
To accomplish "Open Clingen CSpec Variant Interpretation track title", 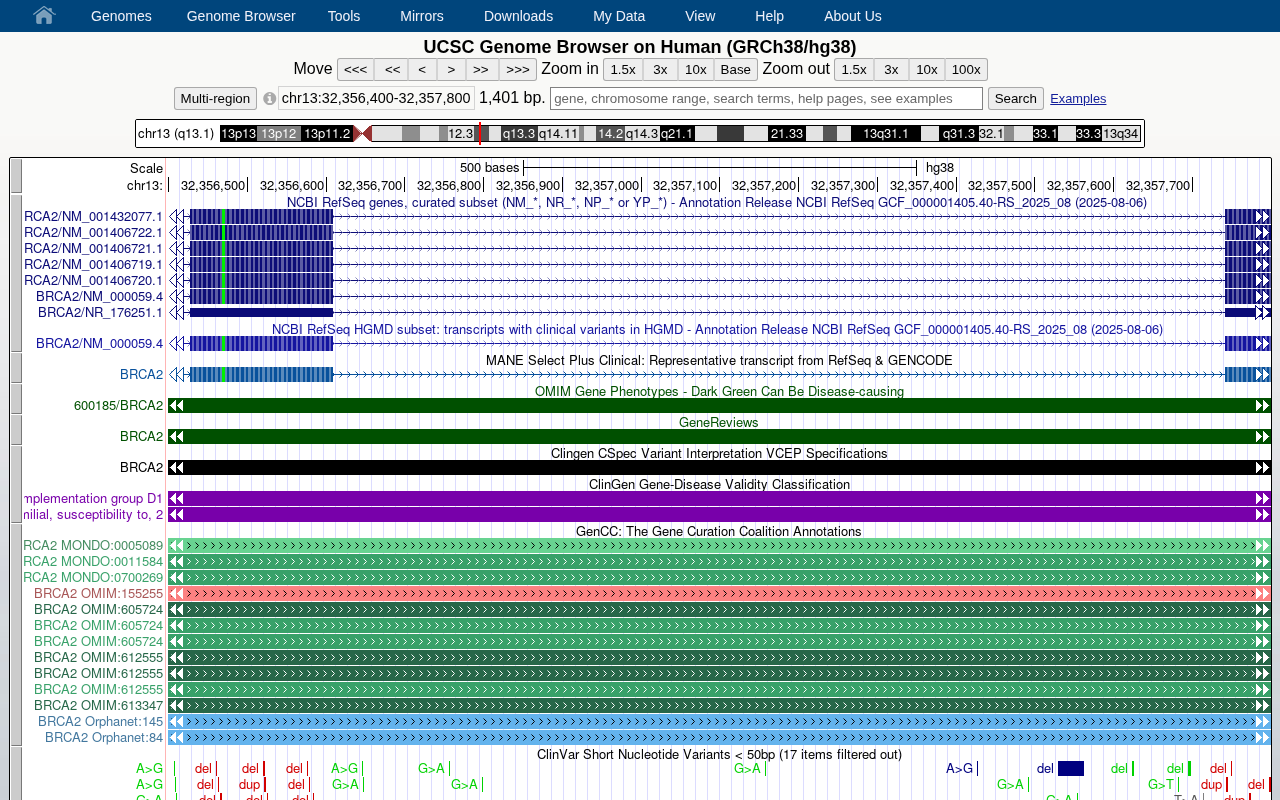I will (x=719, y=453).
